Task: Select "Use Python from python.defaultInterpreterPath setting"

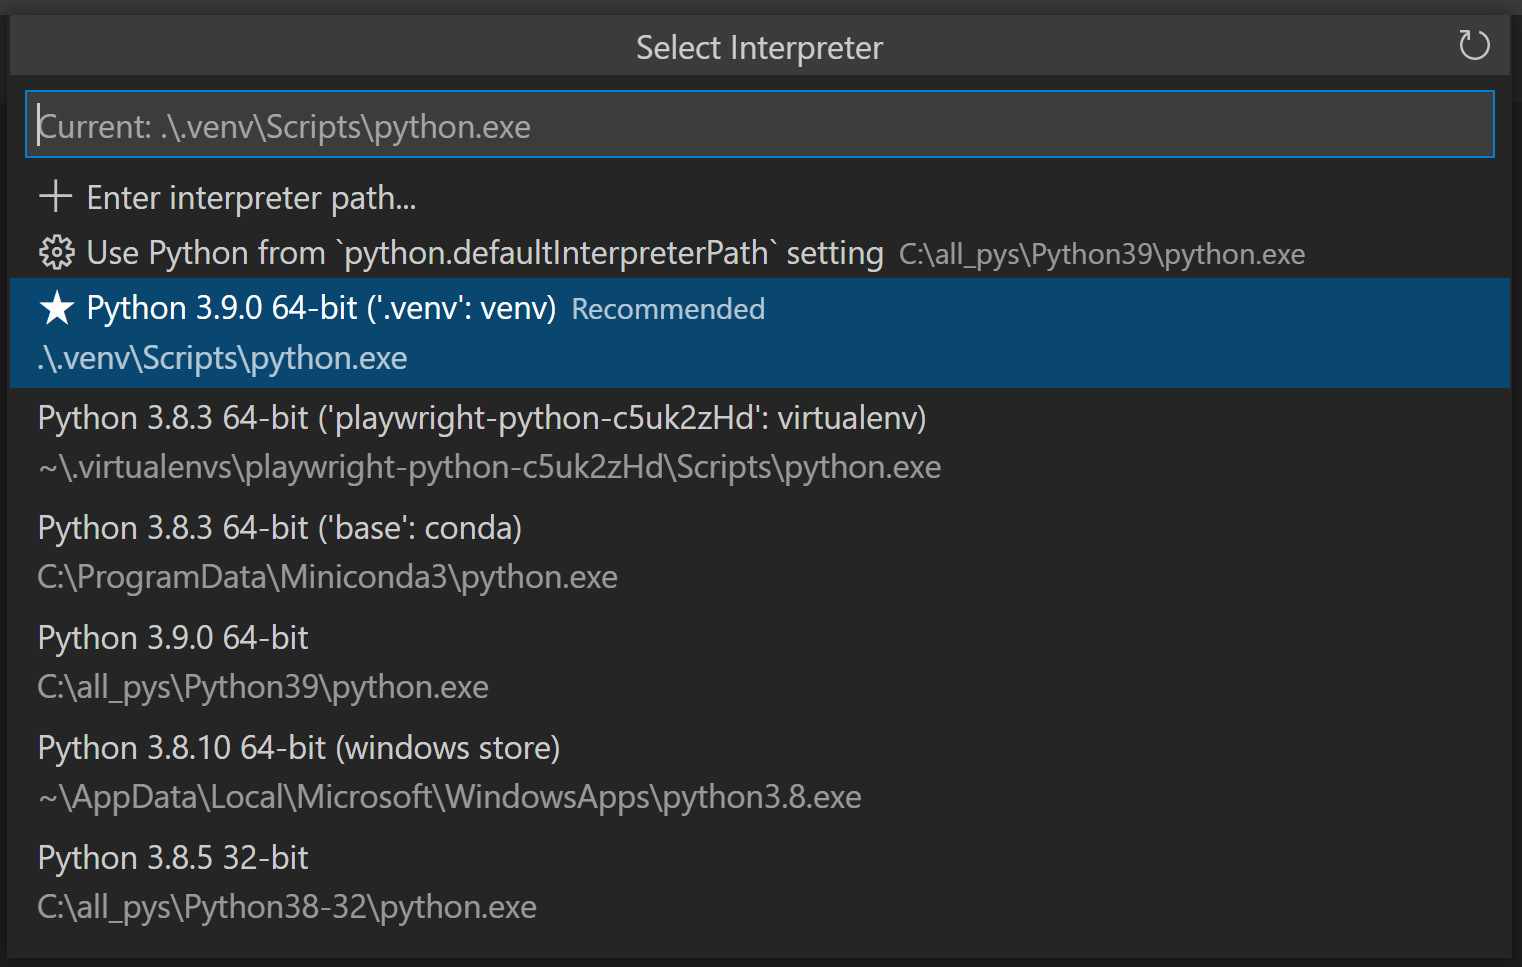Action: tap(484, 253)
